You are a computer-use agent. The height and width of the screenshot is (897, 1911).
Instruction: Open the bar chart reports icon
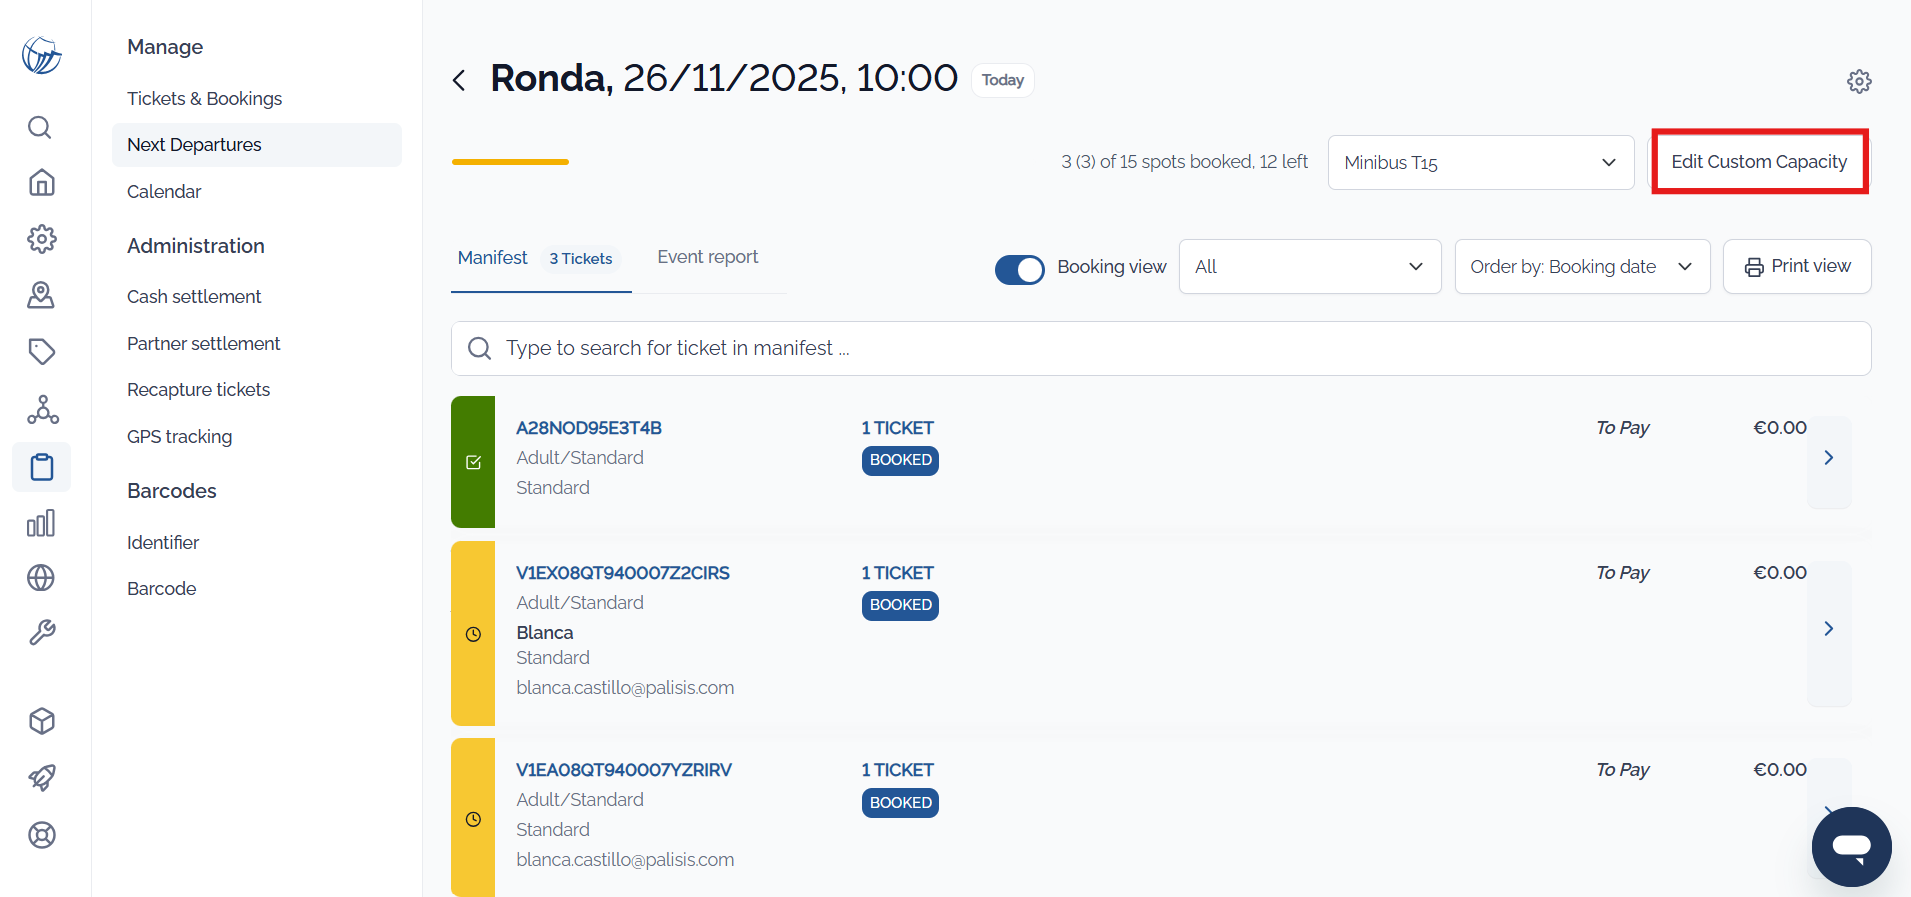[x=41, y=523]
